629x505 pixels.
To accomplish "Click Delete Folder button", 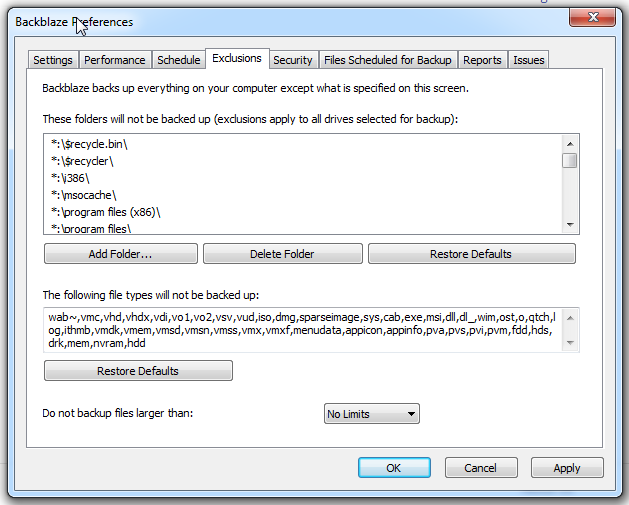I will pos(282,254).
